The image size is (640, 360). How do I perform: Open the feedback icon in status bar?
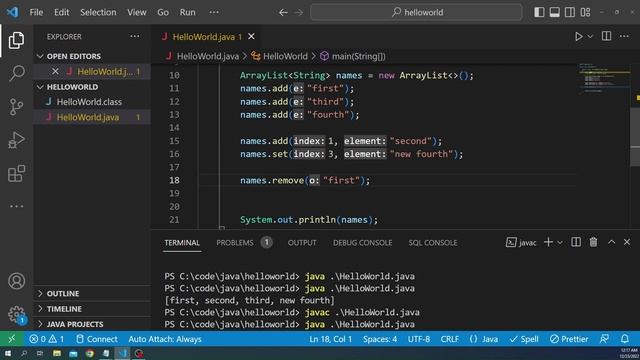point(604,339)
